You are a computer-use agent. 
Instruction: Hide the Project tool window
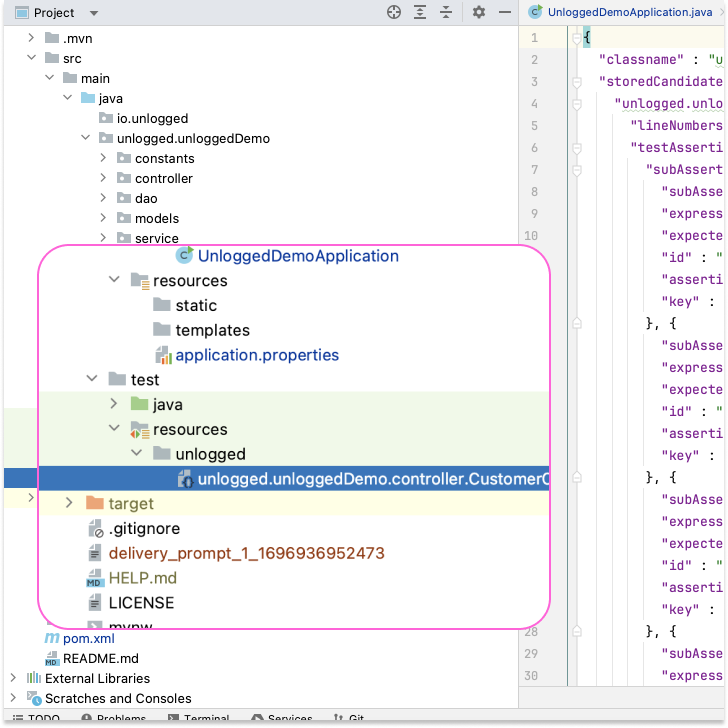pyautogui.click(x=505, y=13)
